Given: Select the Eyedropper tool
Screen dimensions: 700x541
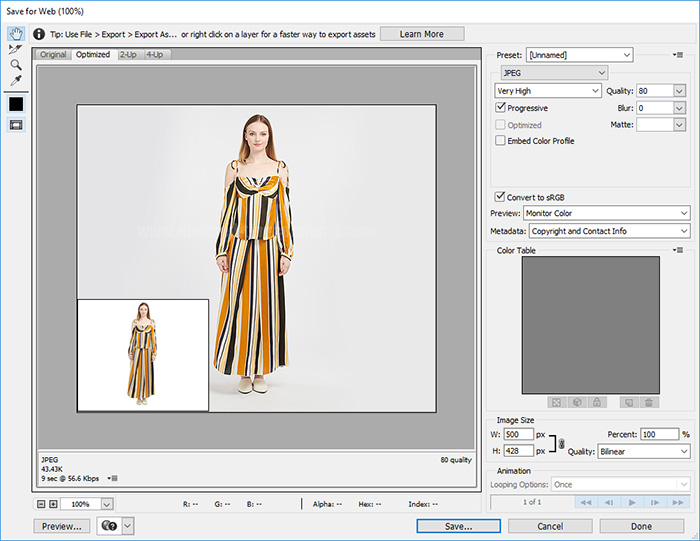Looking at the screenshot, I should (x=16, y=81).
